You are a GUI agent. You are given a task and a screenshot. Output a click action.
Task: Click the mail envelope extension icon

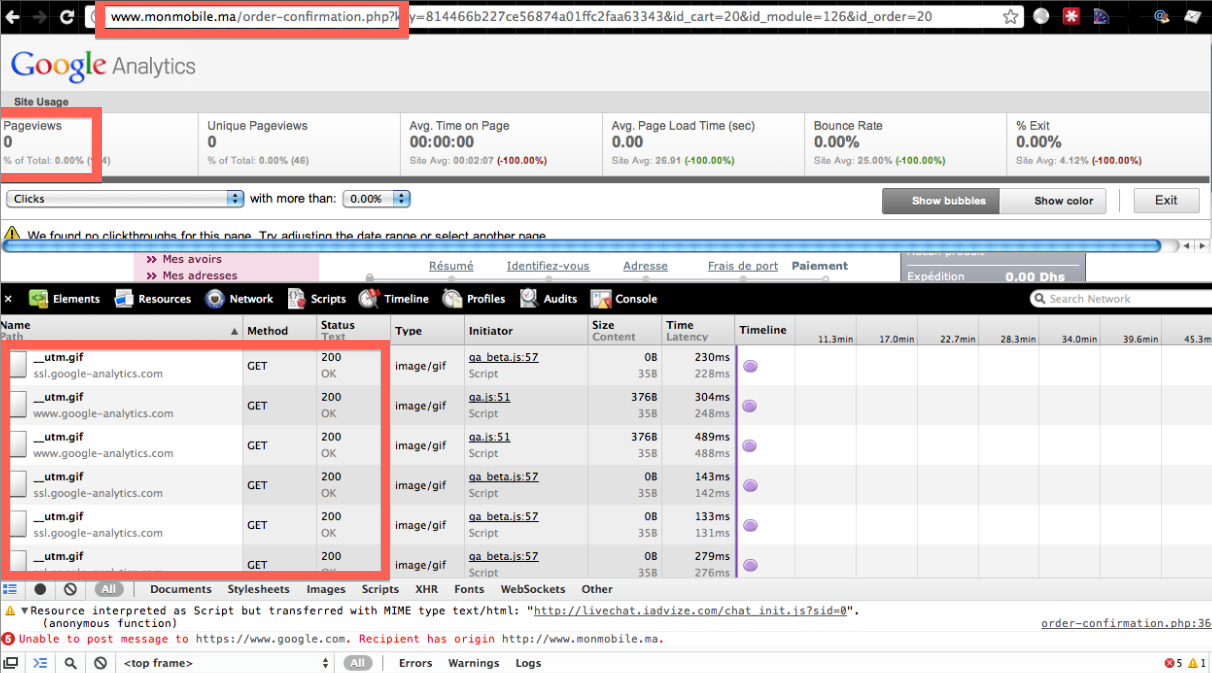click(1193, 16)
